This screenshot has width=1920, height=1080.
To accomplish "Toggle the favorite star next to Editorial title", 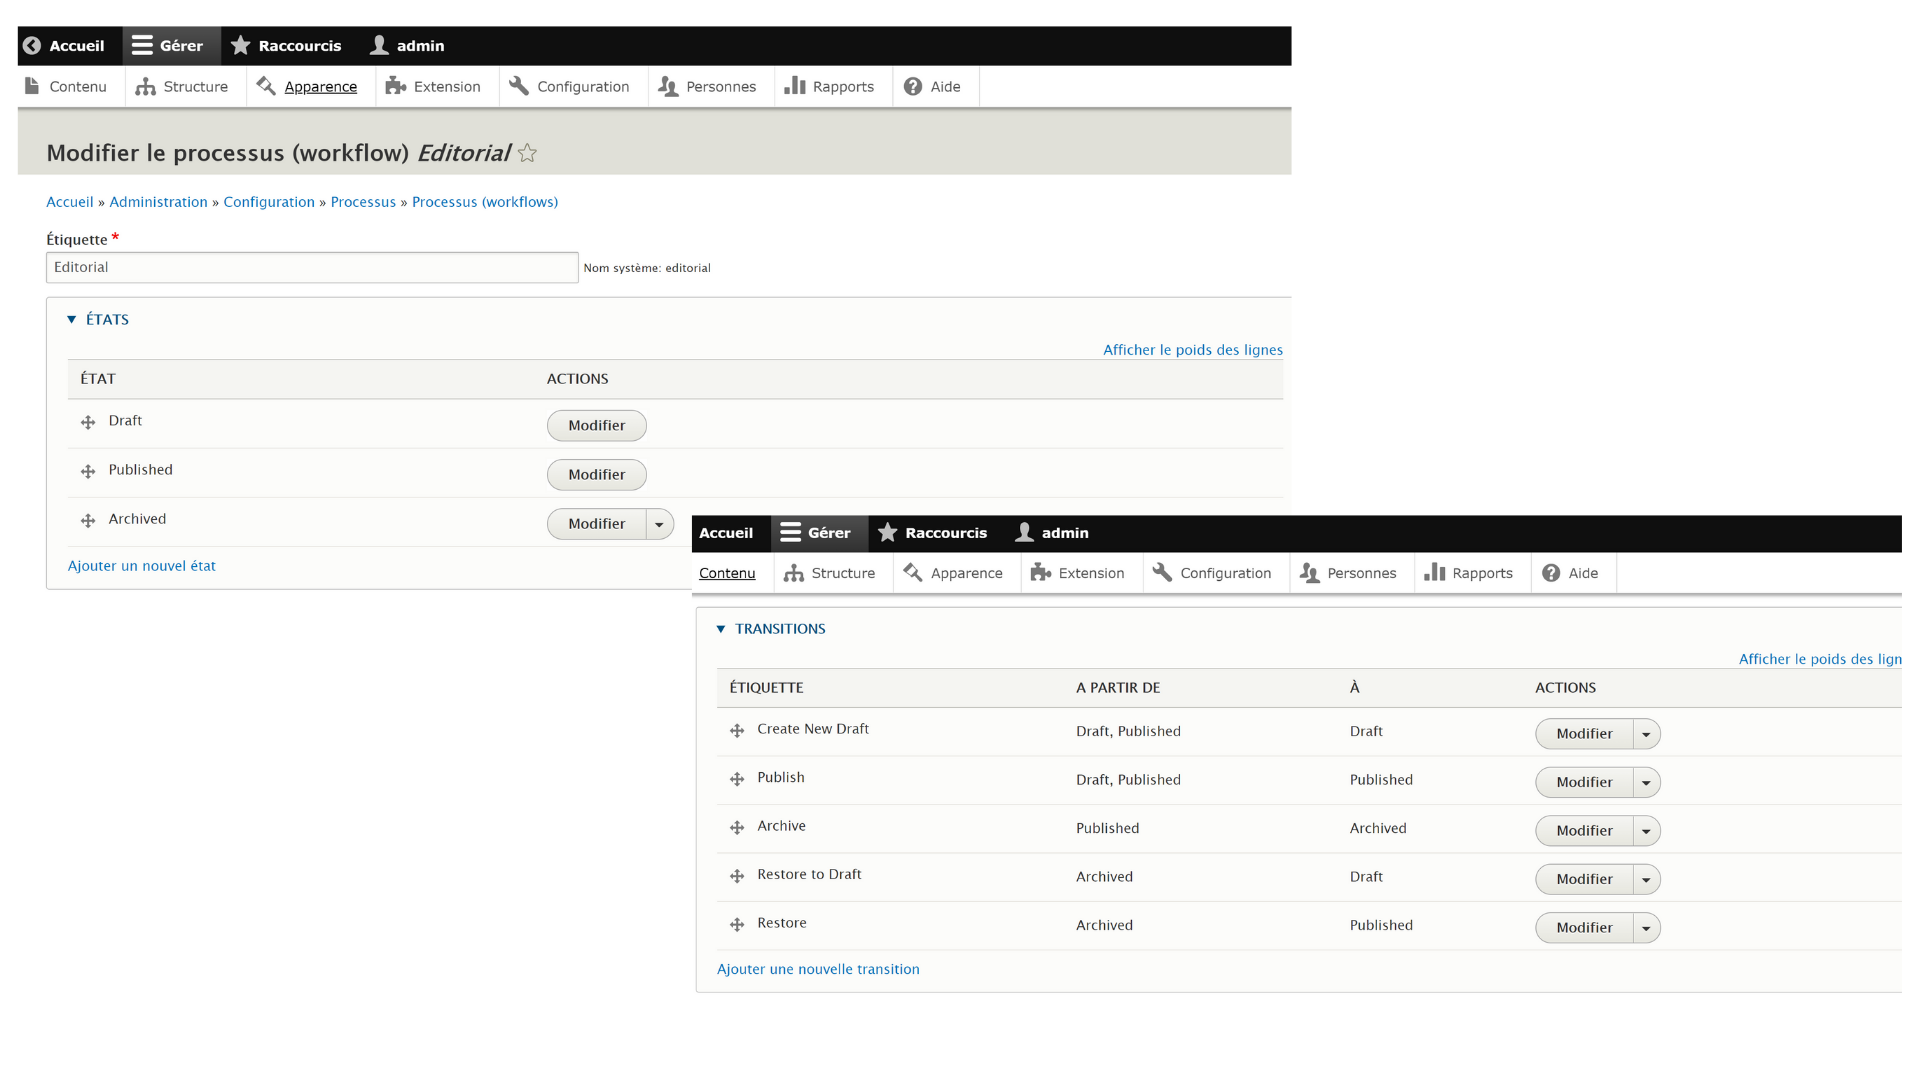I will (527, 153).
